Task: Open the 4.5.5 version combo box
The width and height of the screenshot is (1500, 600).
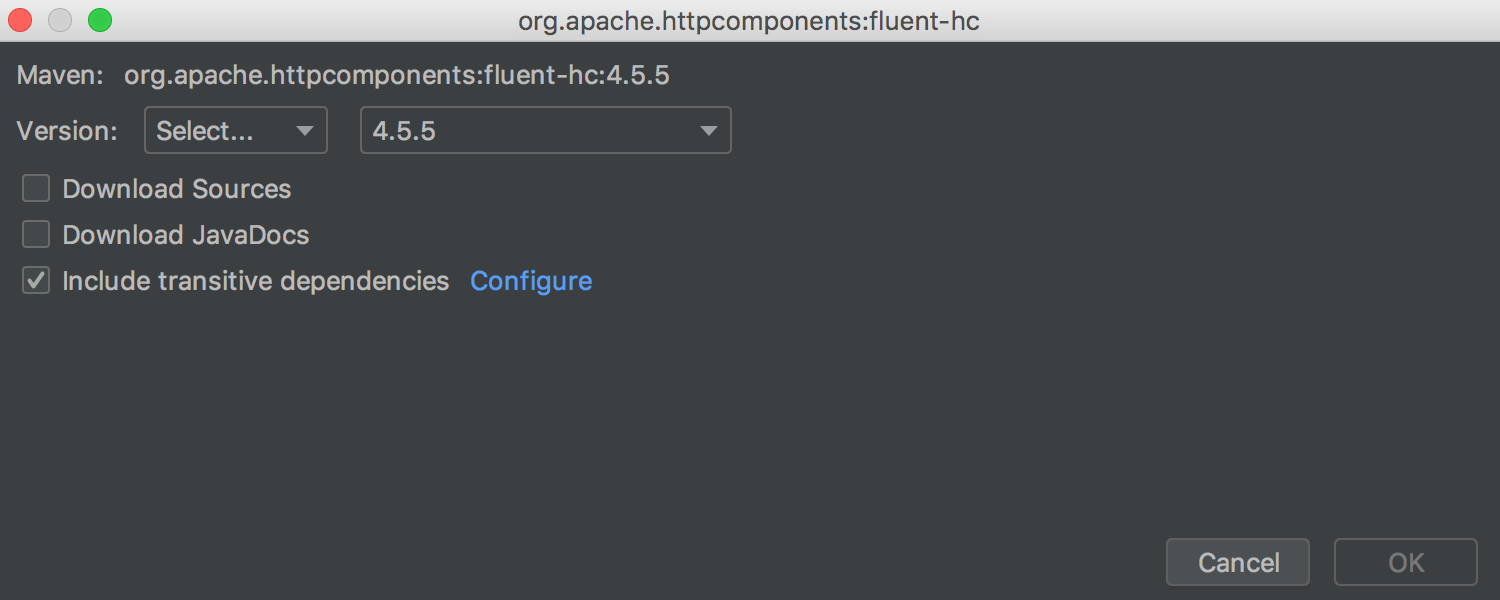Action: point(545,131)
